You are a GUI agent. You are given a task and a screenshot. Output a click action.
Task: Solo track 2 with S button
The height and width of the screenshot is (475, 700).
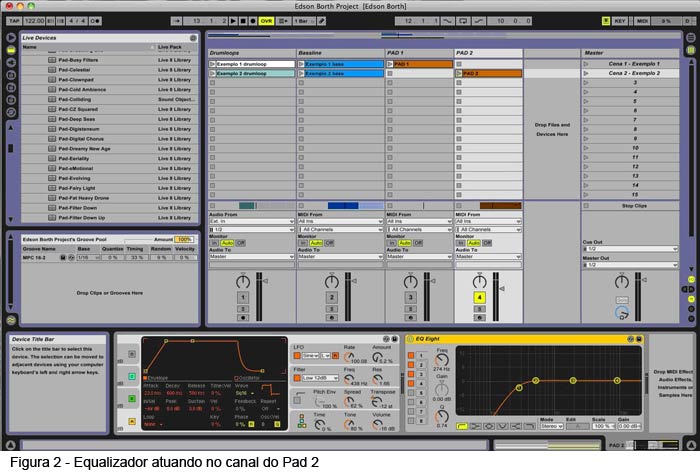[331, 309]
